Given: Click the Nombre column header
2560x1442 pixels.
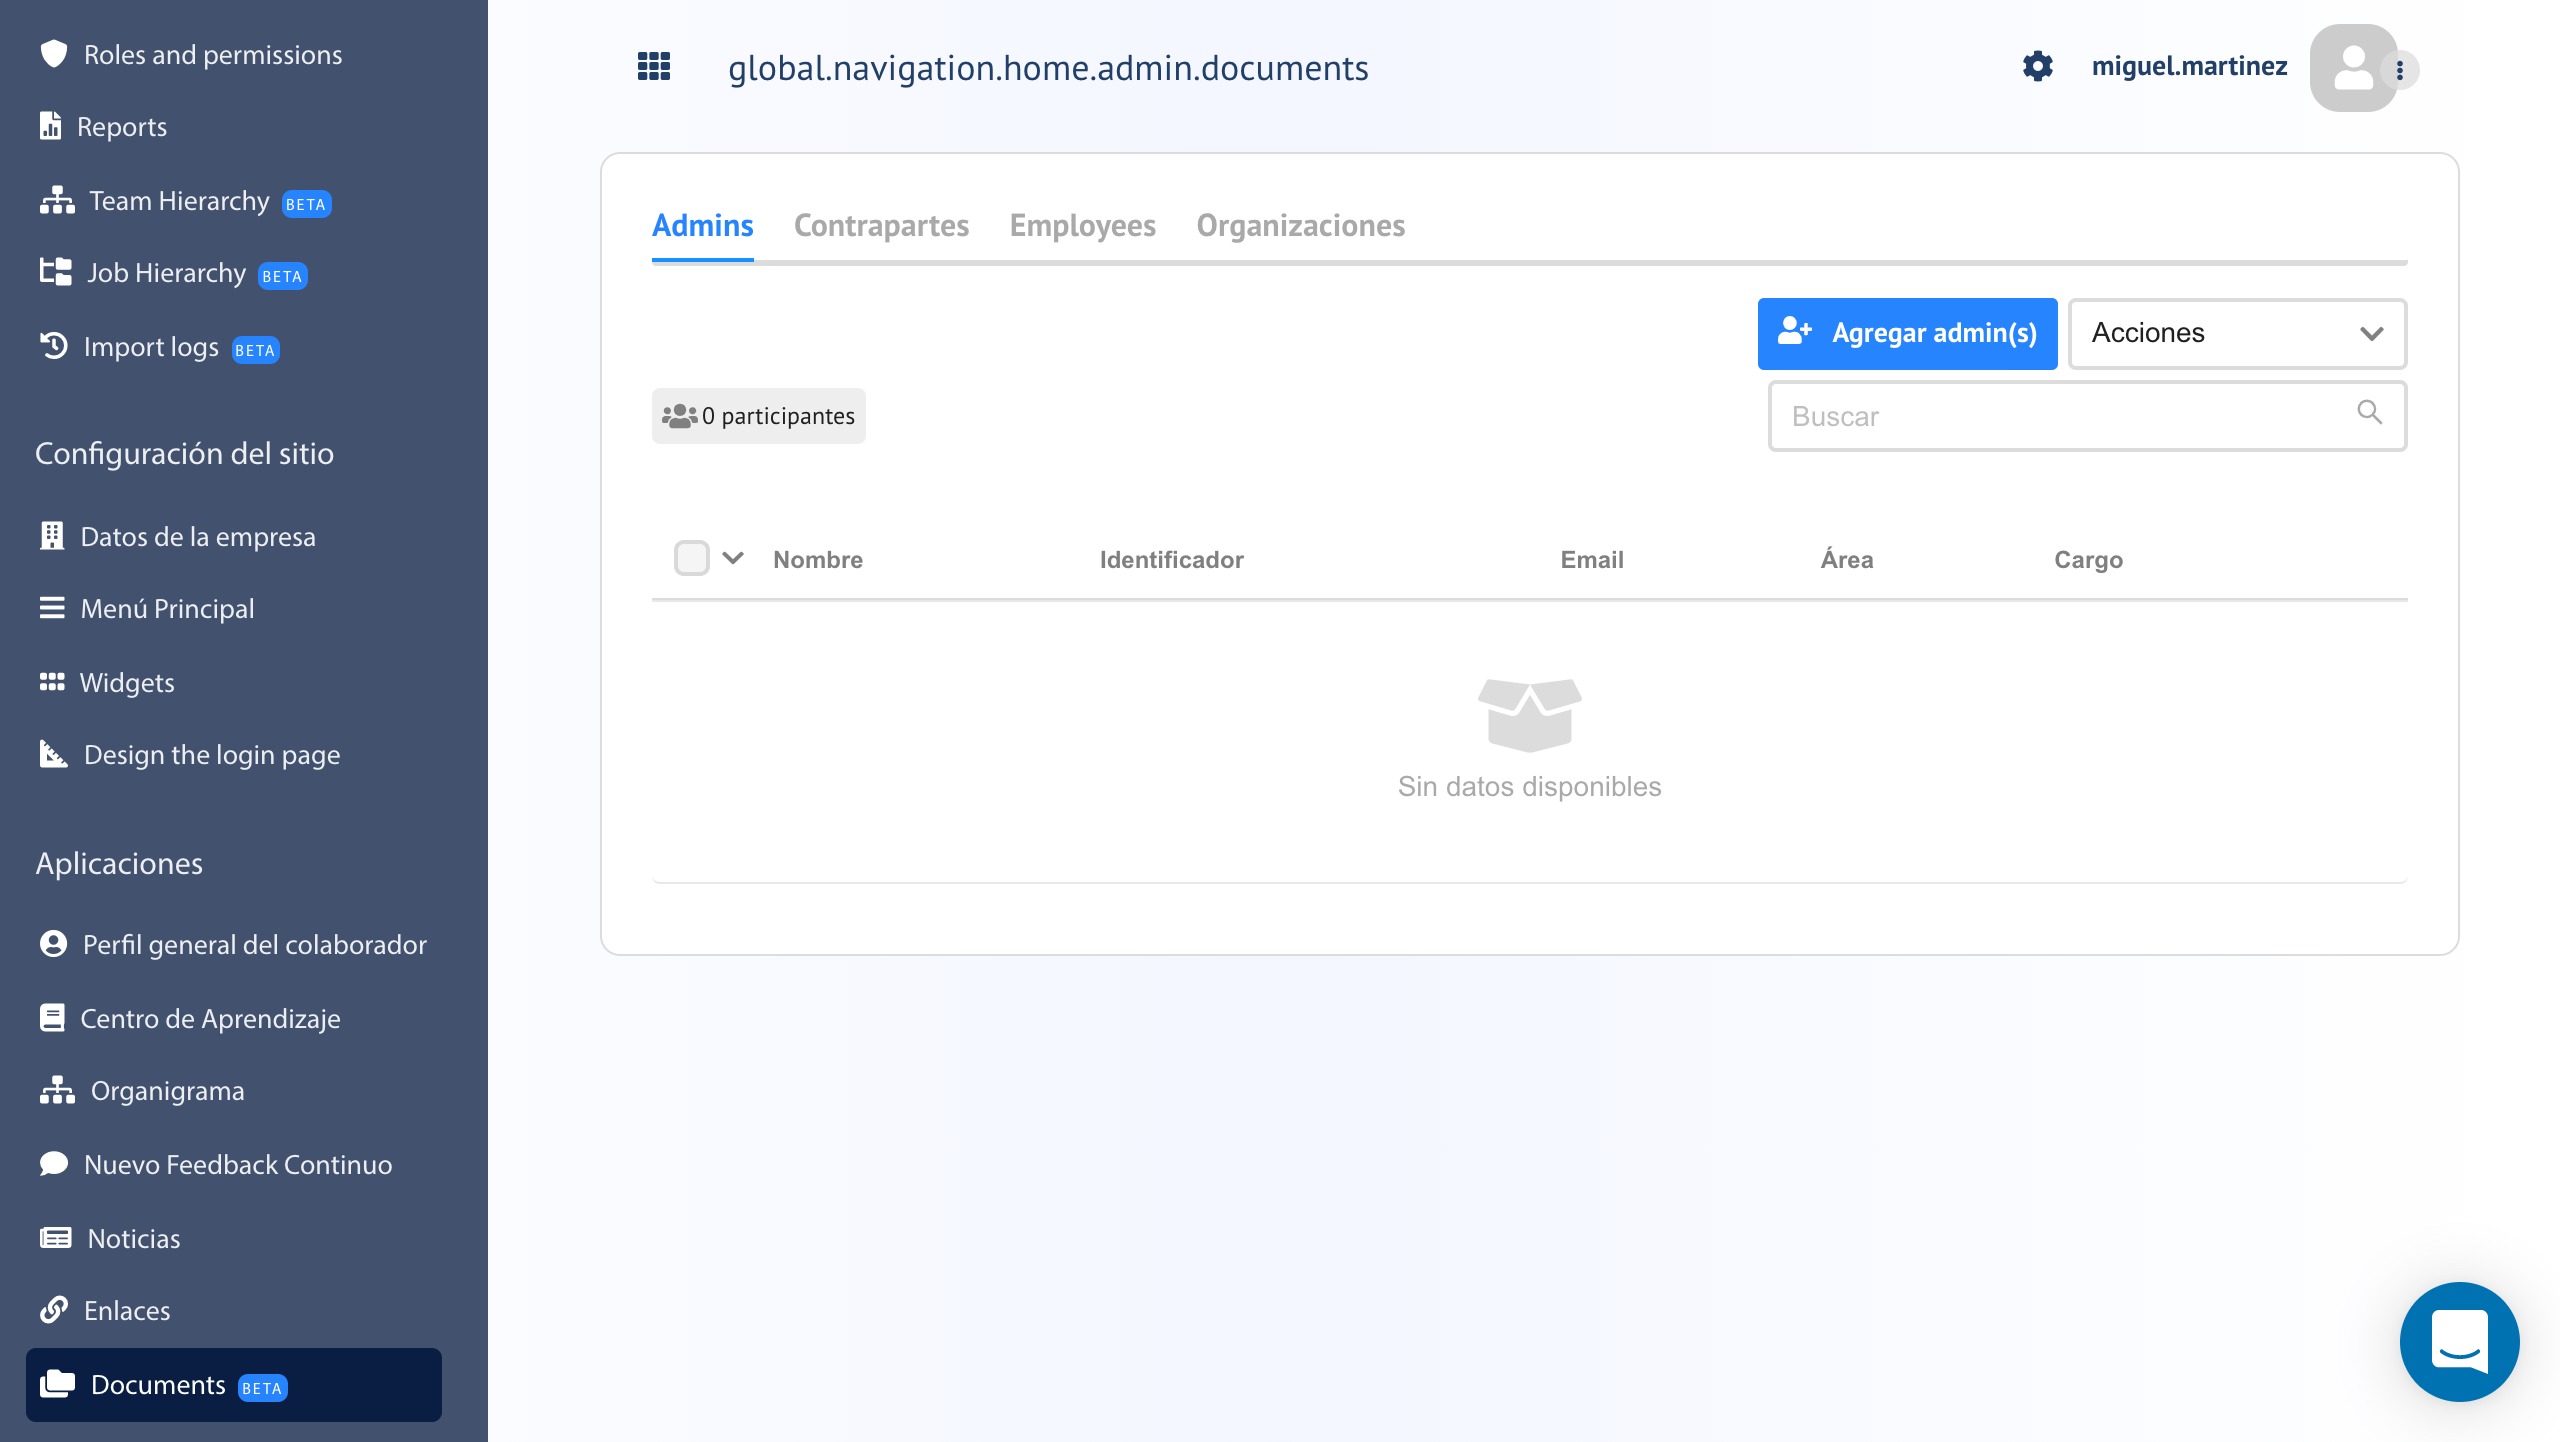Looking at the screenshot, I should [818, 559].
